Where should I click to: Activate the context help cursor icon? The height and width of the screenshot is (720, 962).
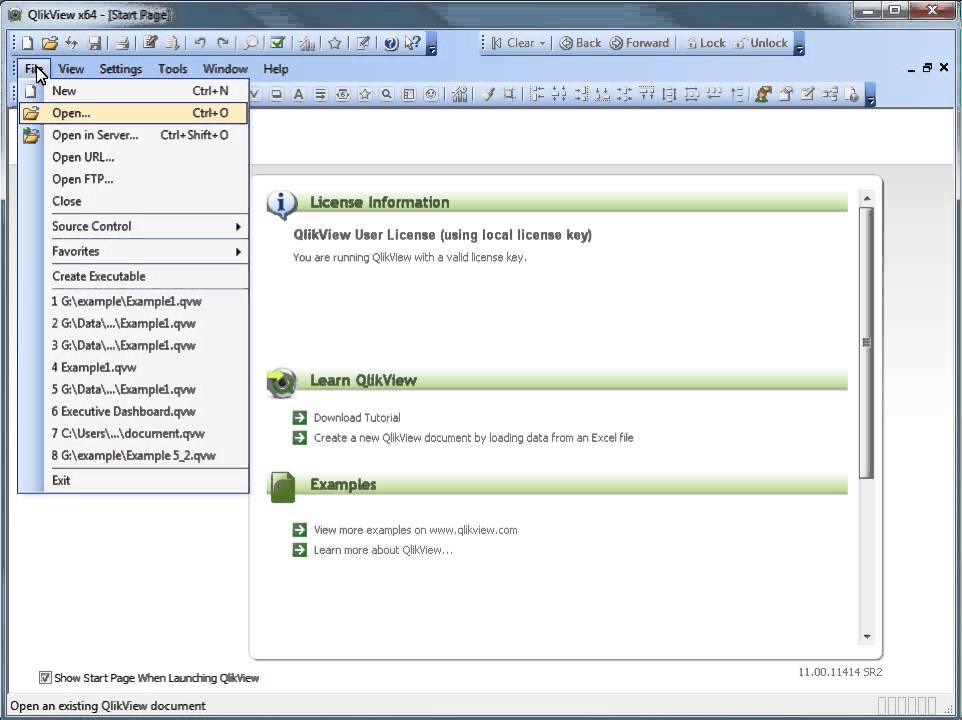[x=412, y=43]
